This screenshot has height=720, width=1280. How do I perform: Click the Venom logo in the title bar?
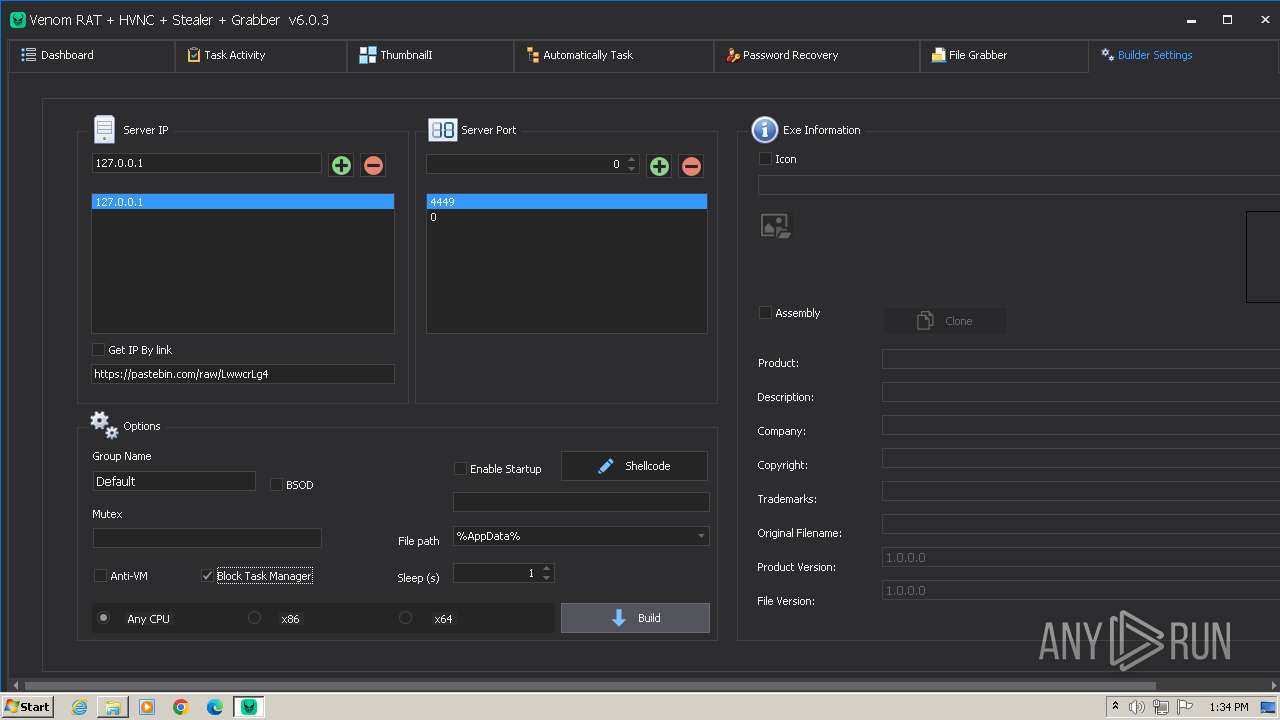click(17, 20)
